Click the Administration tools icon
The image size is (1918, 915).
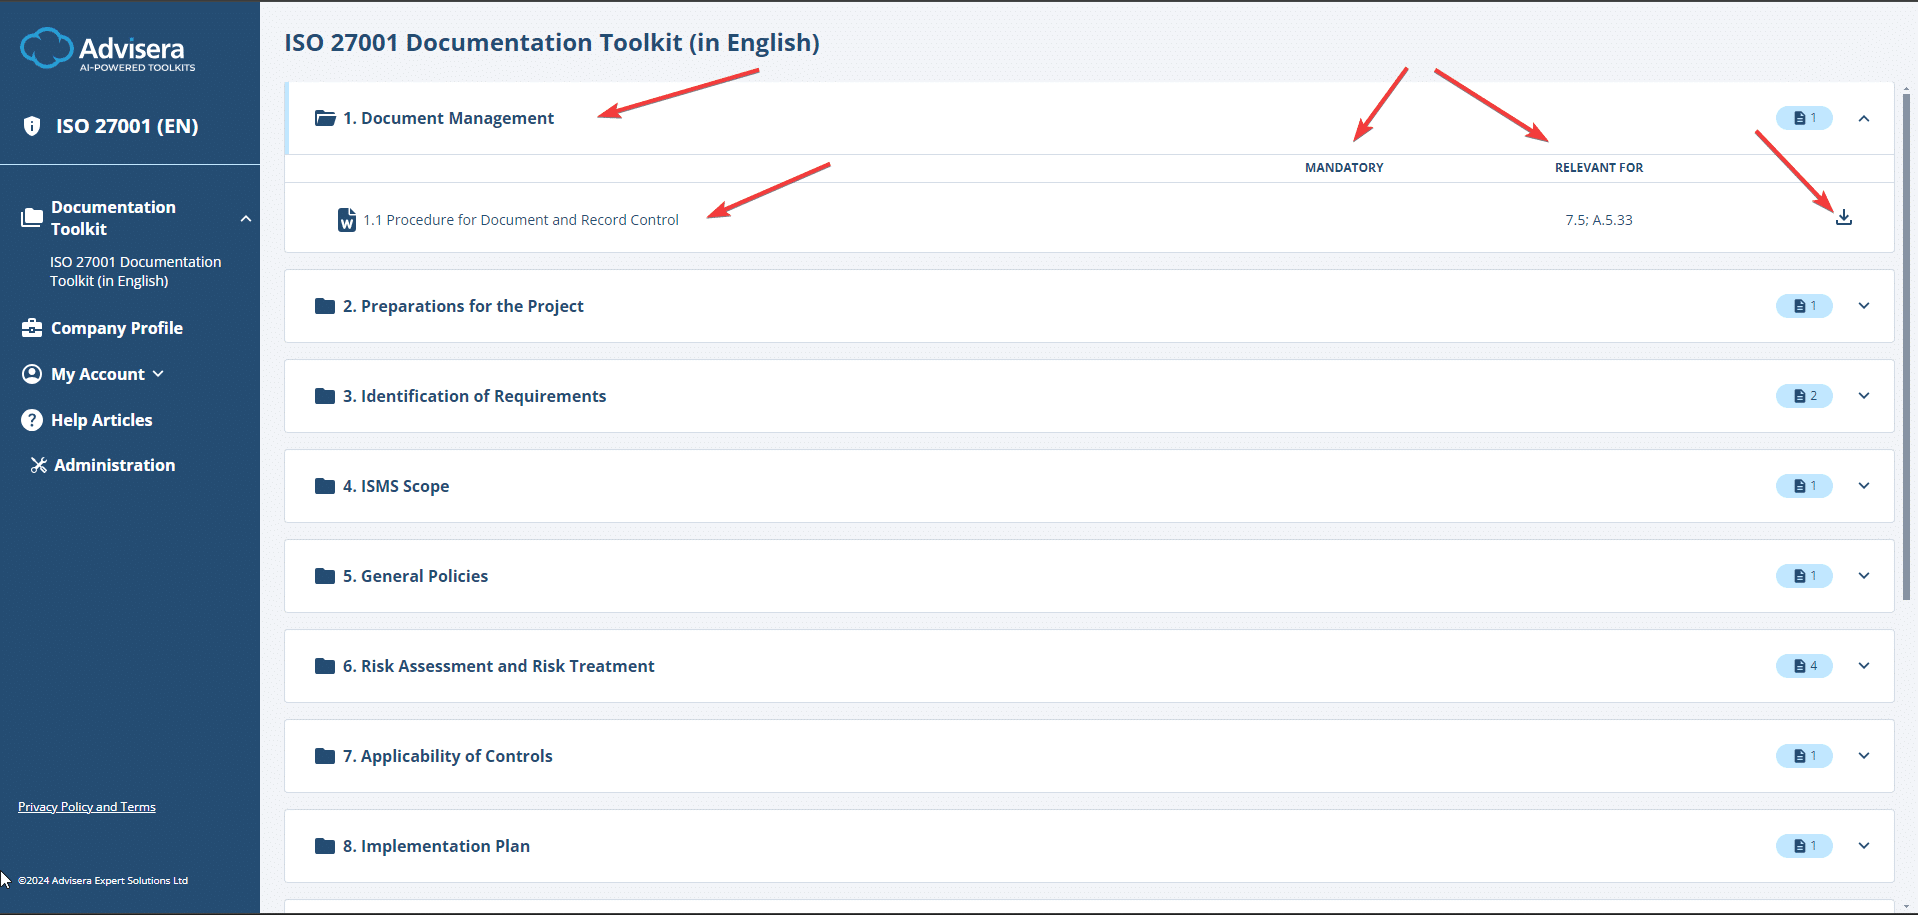39,465
